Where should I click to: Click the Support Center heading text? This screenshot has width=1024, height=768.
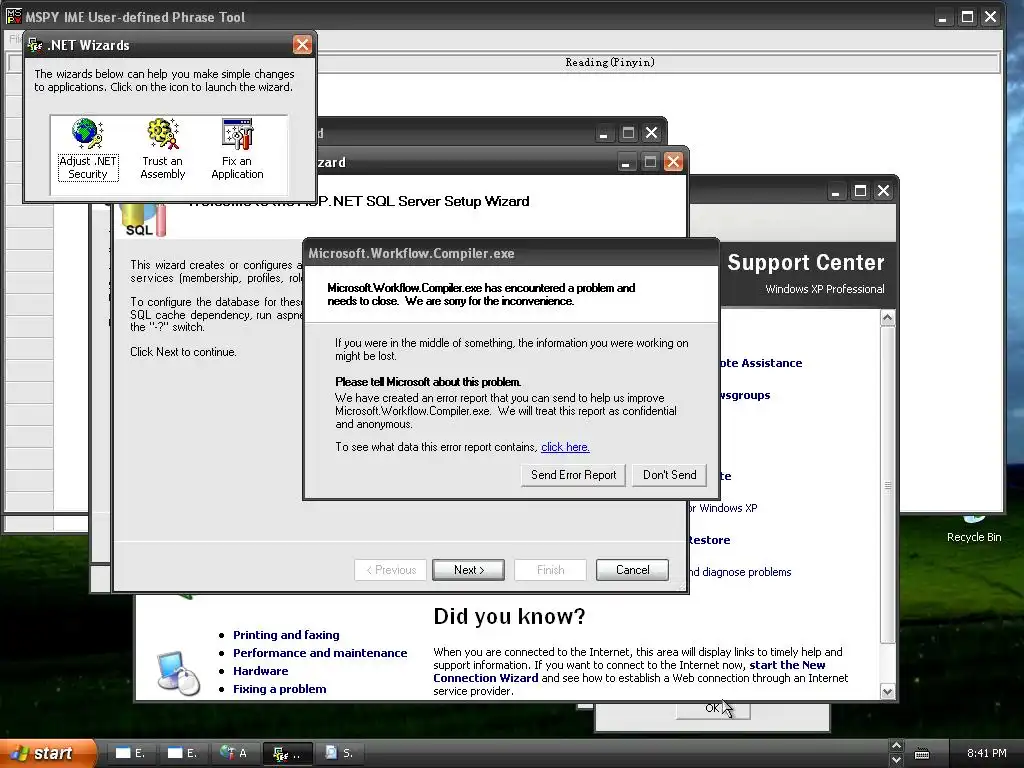click(806, 263)
